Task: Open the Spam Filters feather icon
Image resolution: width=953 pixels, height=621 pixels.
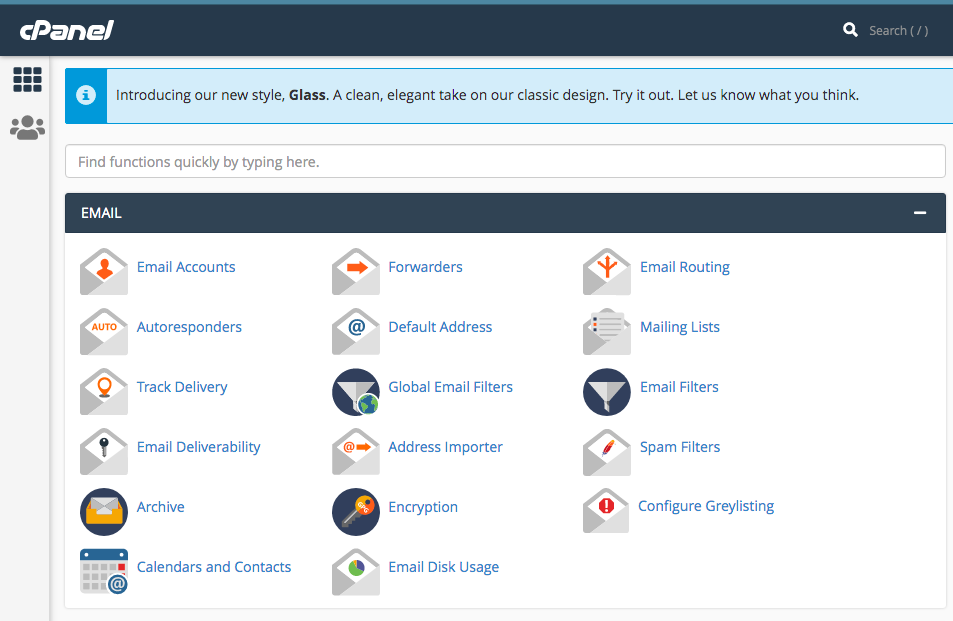Action: point(607,451)
